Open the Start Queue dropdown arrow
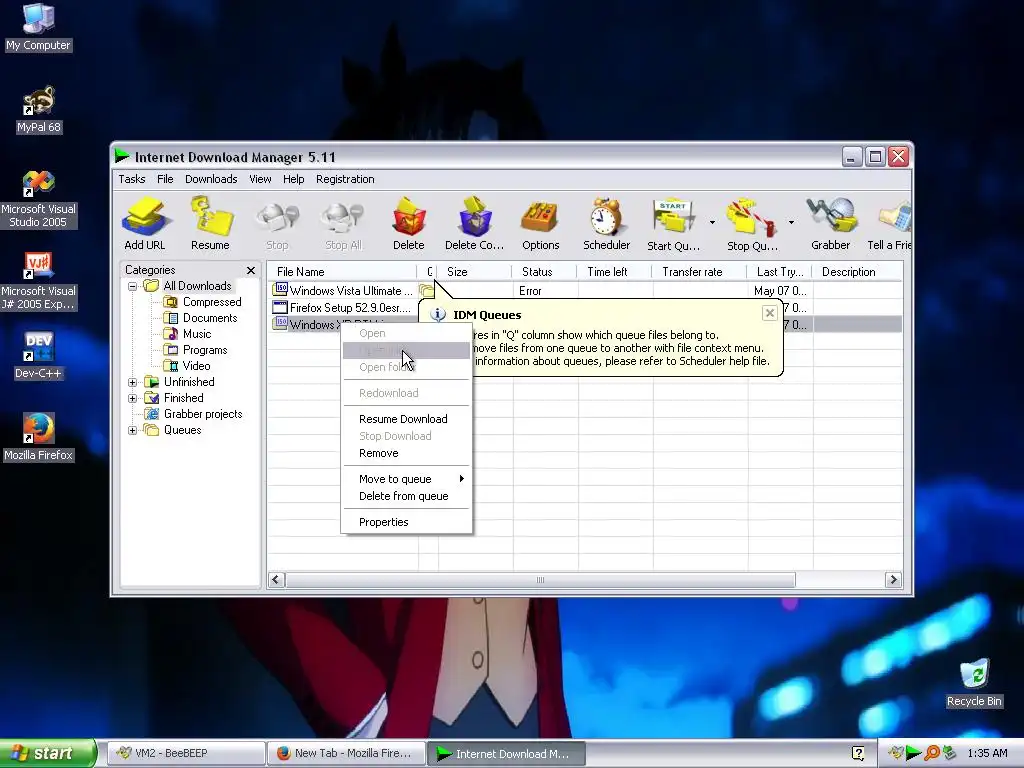The width and height of the screenshot is (1024, 768). (x=712, y=223)
